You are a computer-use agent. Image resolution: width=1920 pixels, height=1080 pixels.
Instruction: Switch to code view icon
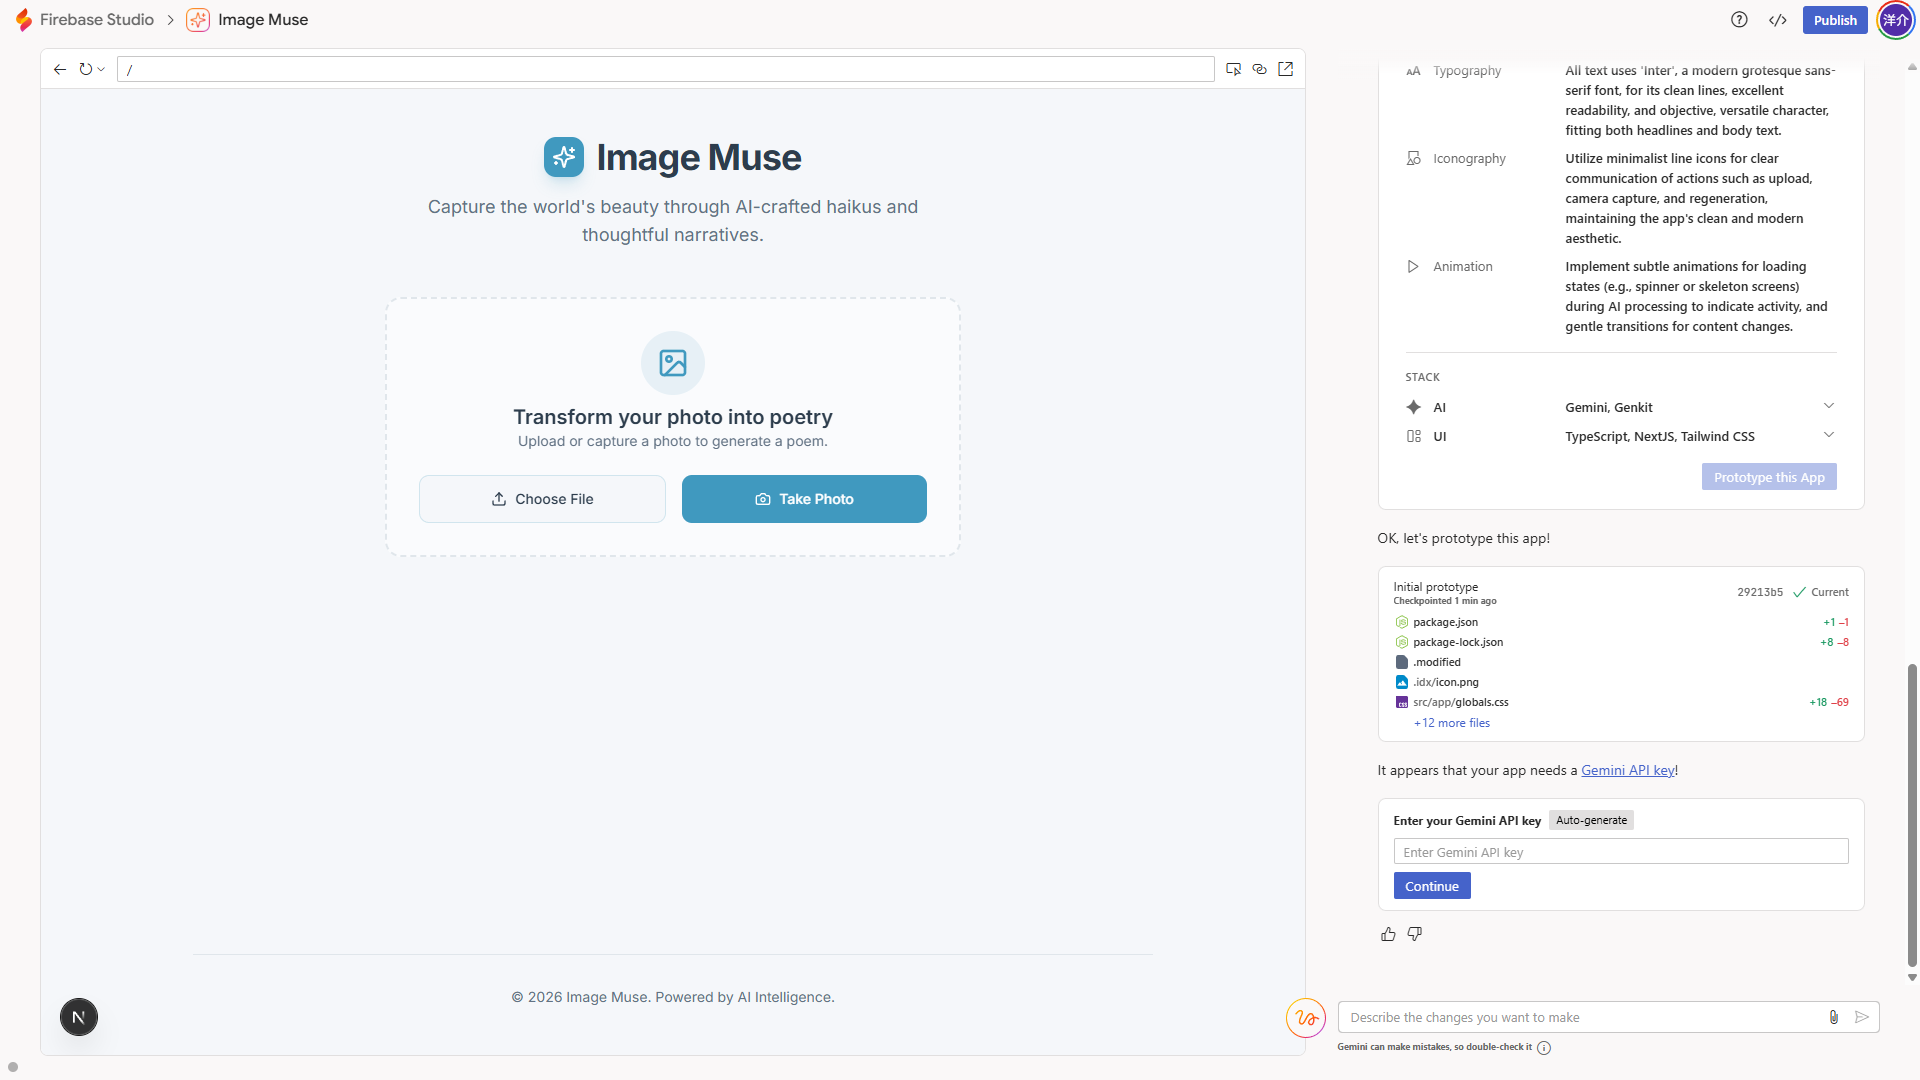pyautogui.click(x=1777, y=20)
